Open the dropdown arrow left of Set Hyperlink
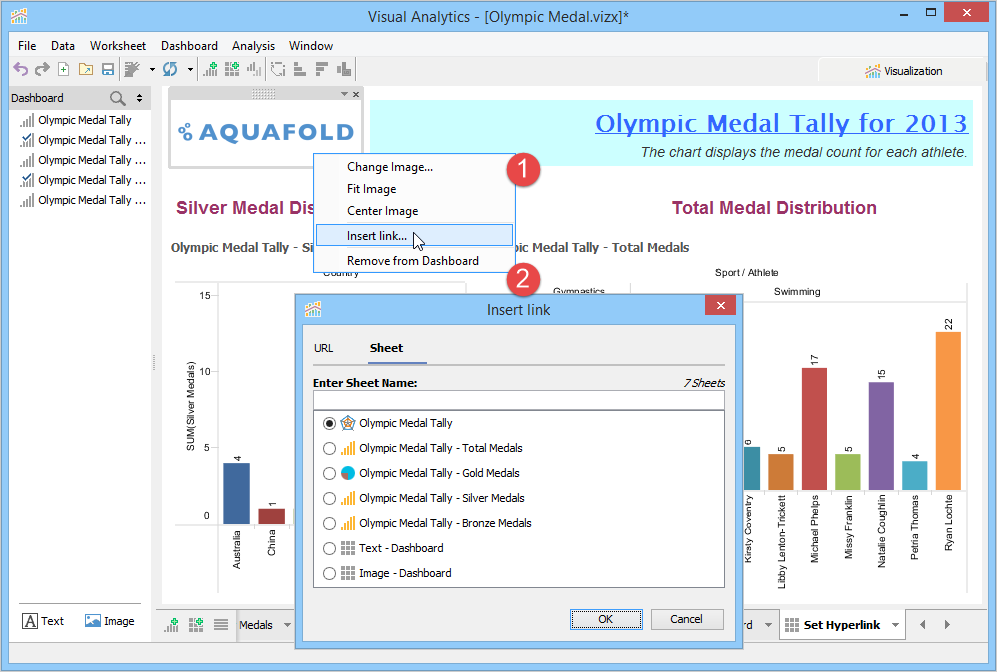Image resolution: width=997 pixels, height=672 pixels. click(768, 625)
